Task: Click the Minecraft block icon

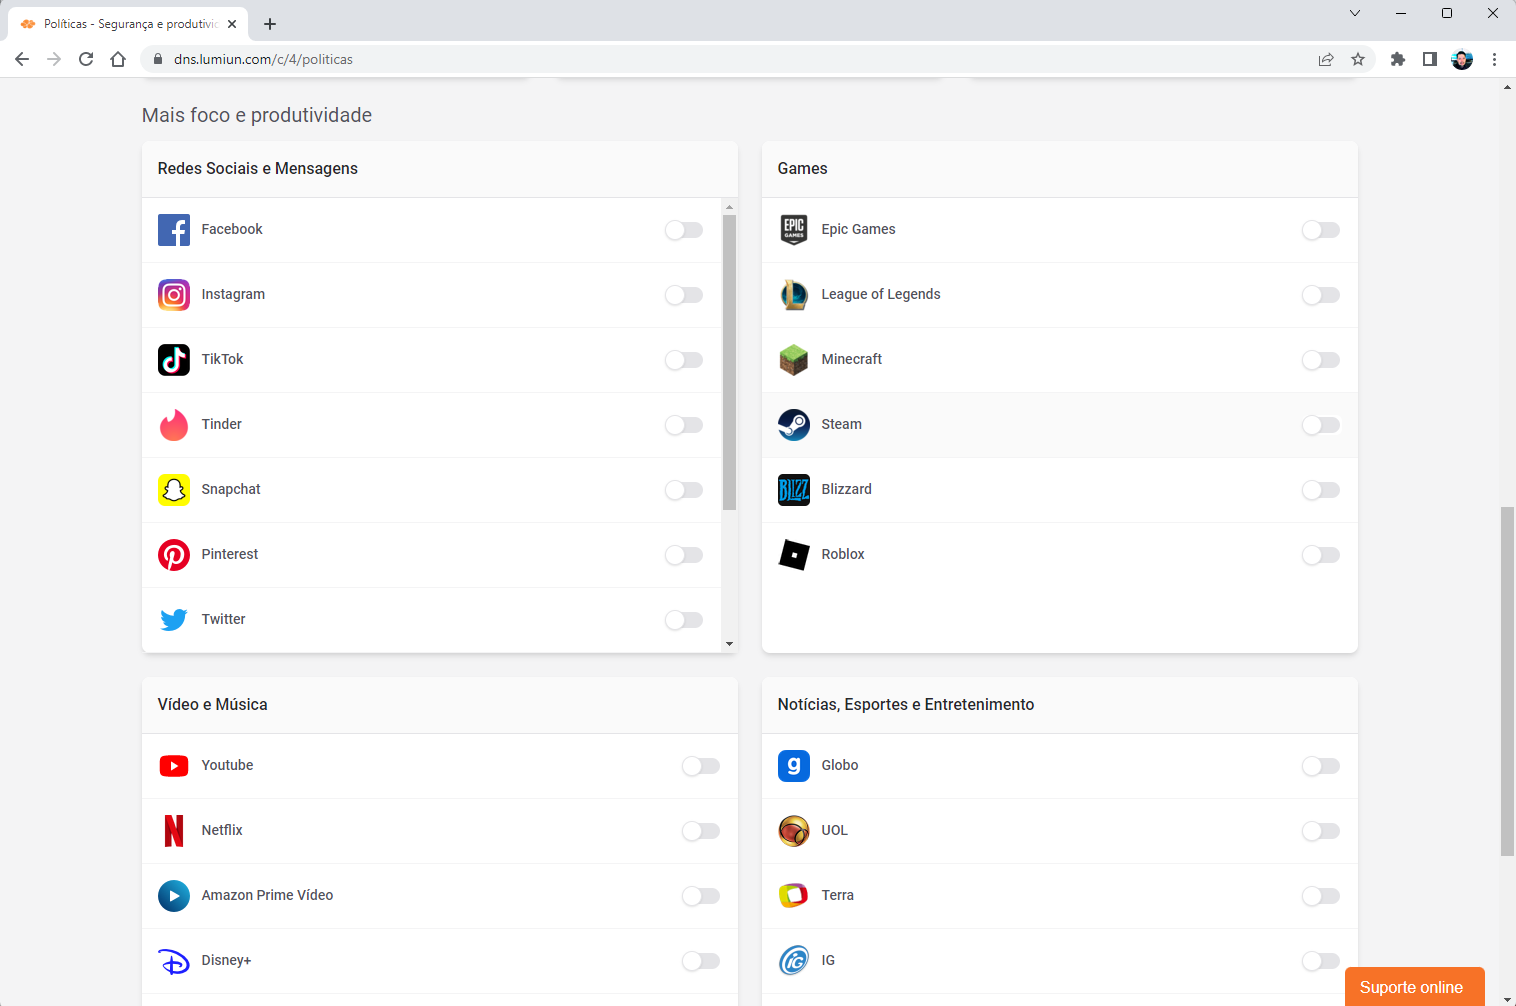Action: pyautogui.click(x=794, y=360)
